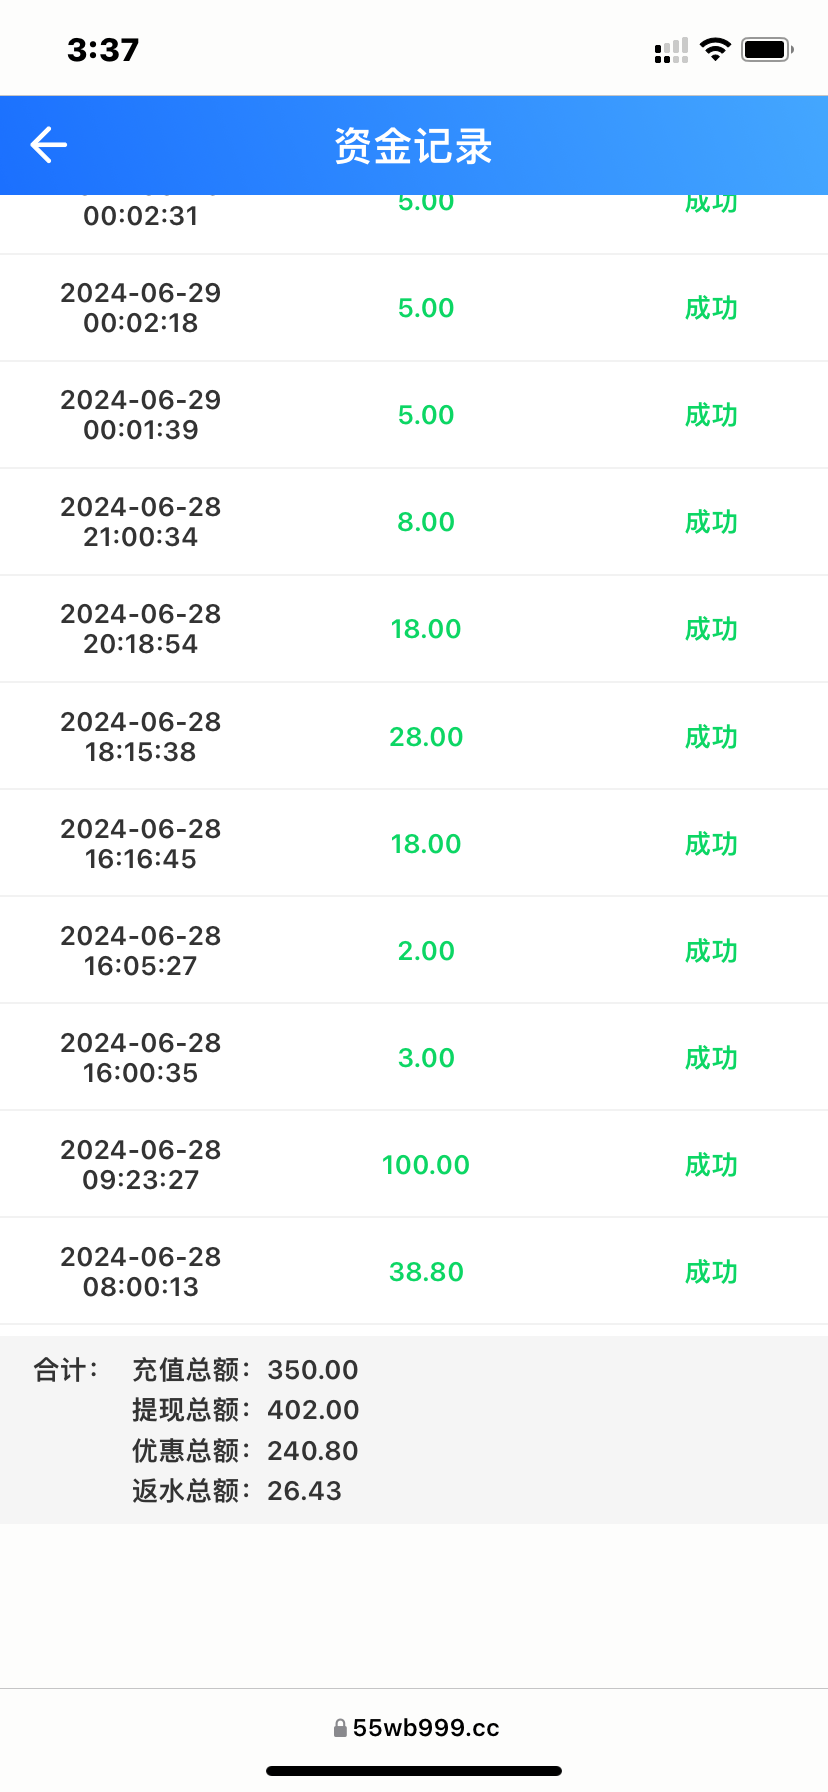Tap the lock icon beside the URL
Viewport: 828px width, 1792px height.
(x=340, y=1728)
